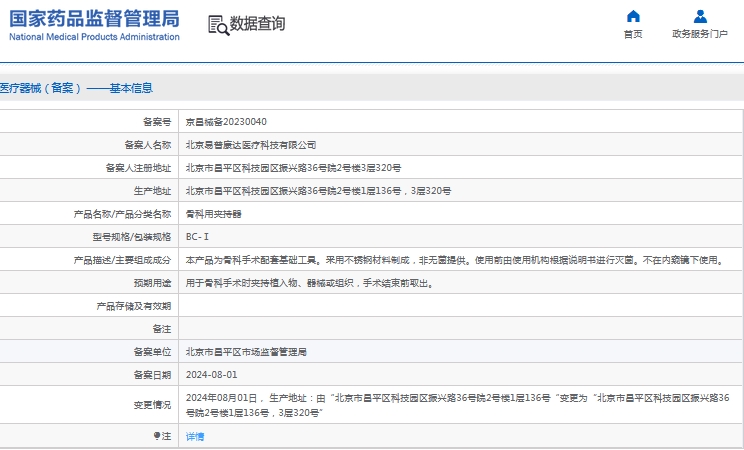Select the value 京昌械备20230040

[x=226, y=122]
